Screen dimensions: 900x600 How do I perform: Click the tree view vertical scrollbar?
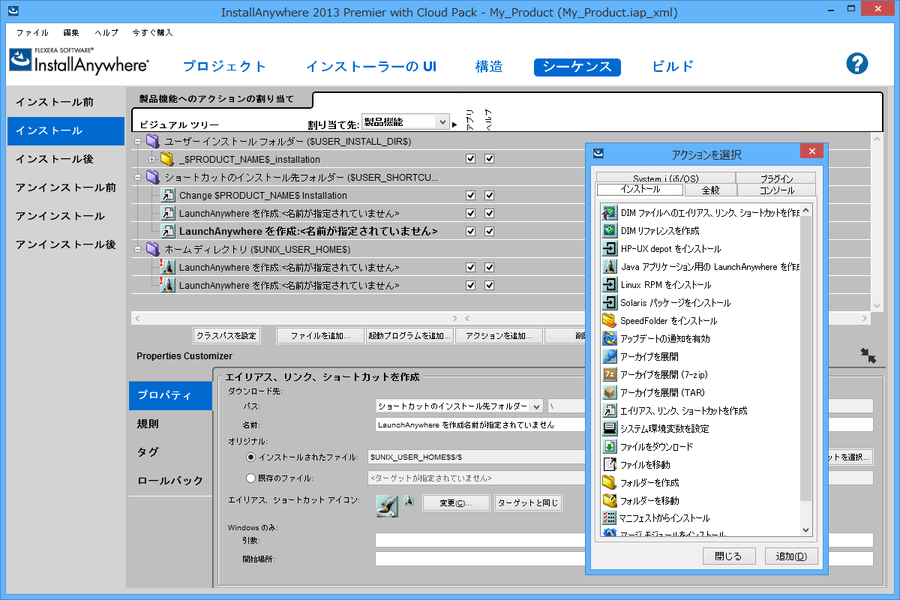(876, 222)
